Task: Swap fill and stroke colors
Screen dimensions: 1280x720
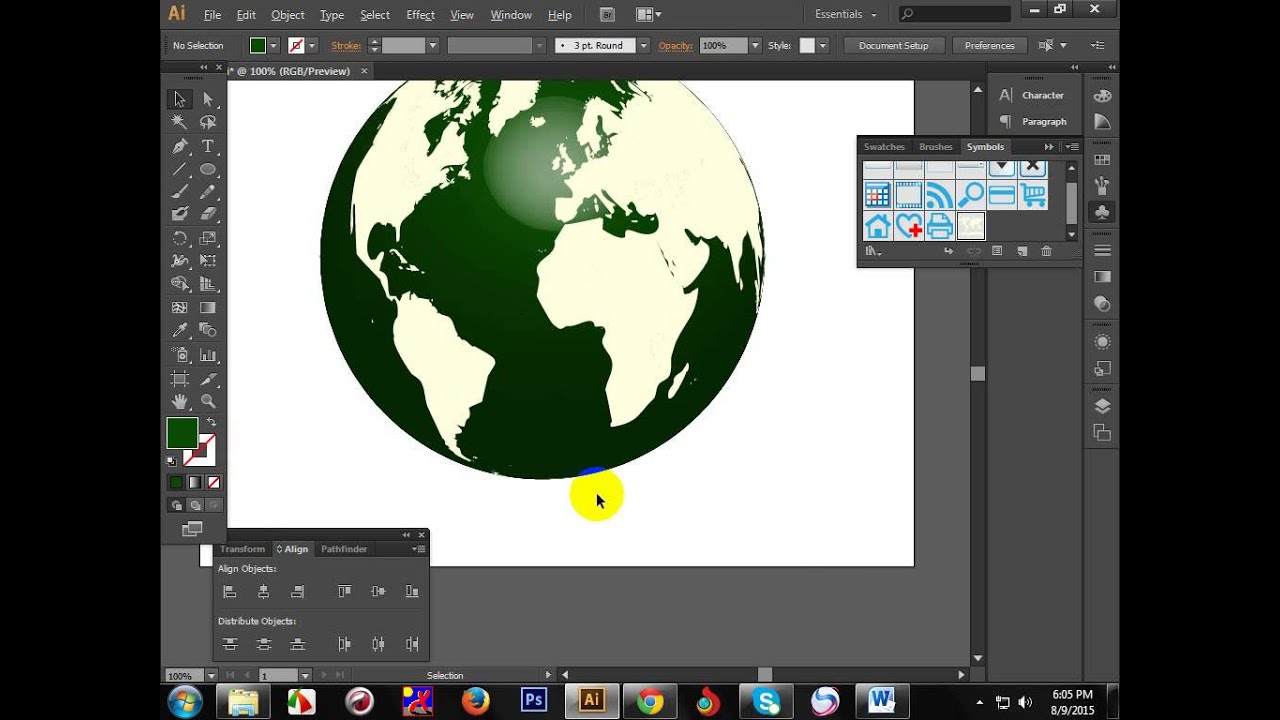Action: coord(211,423)
